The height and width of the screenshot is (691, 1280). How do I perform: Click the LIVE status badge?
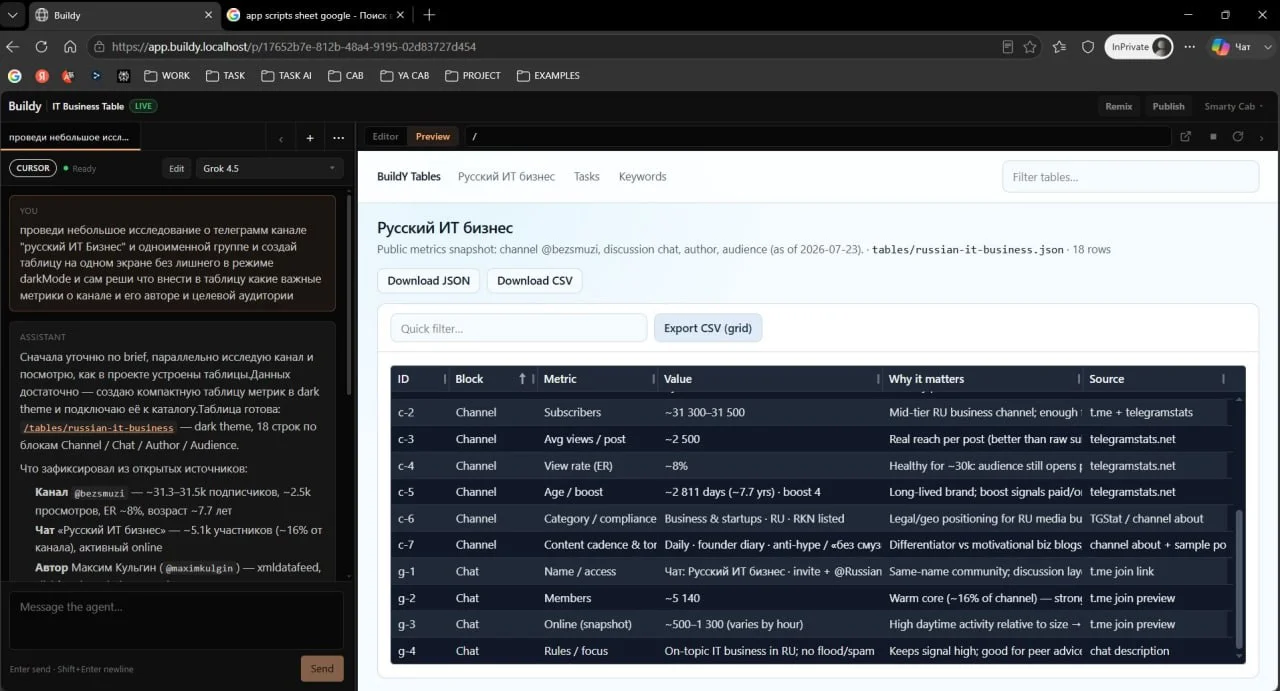144,106
